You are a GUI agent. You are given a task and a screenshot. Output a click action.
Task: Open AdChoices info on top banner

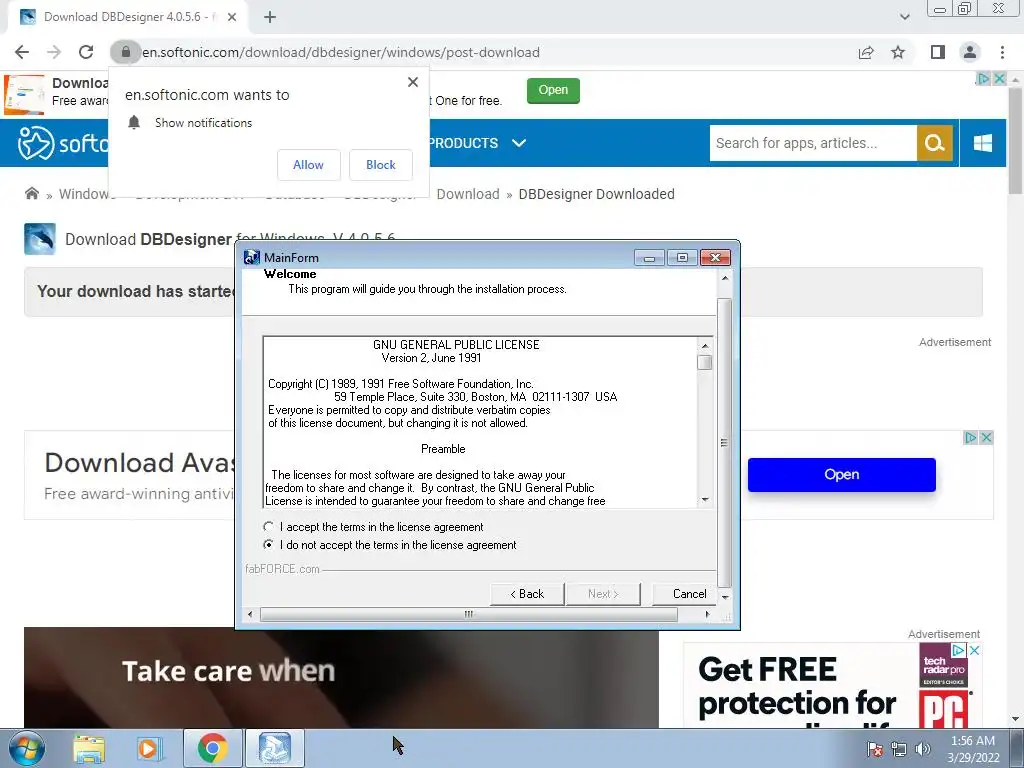coord(983,78)
